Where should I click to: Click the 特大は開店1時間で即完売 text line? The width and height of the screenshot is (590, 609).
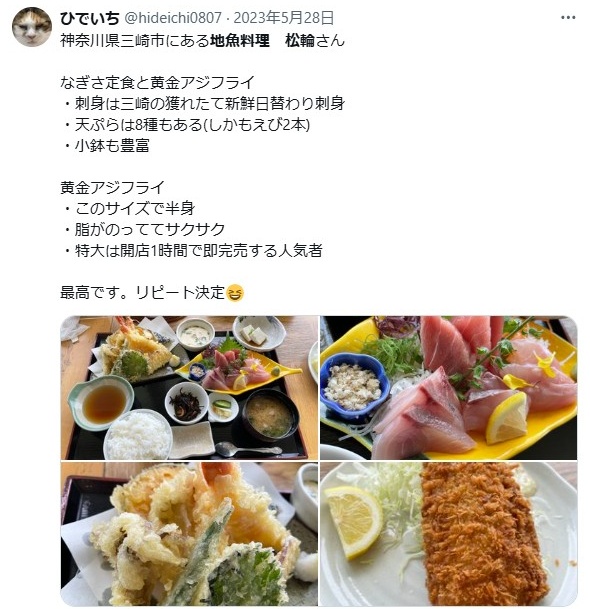[x=193, y=251]
